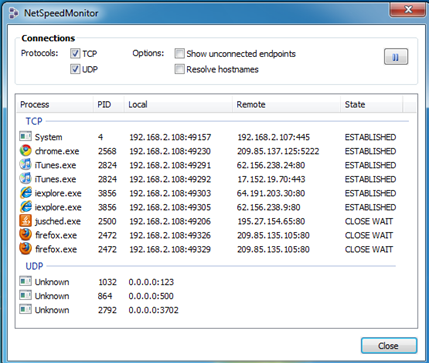Select the System process name
Viewport: 429px width, 363px height.
click(49, 137)
